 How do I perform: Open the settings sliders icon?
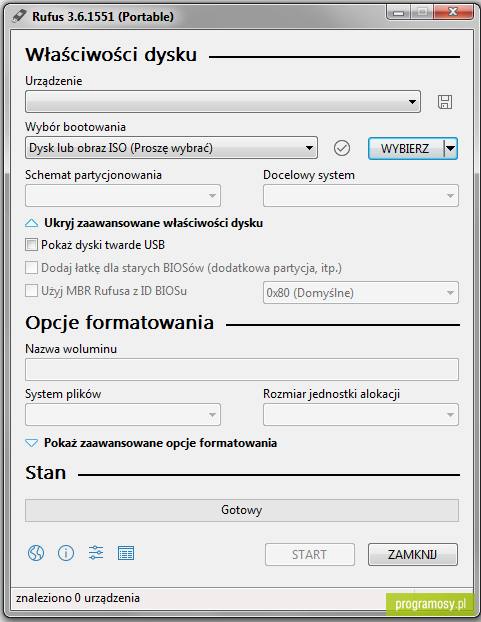96,553
